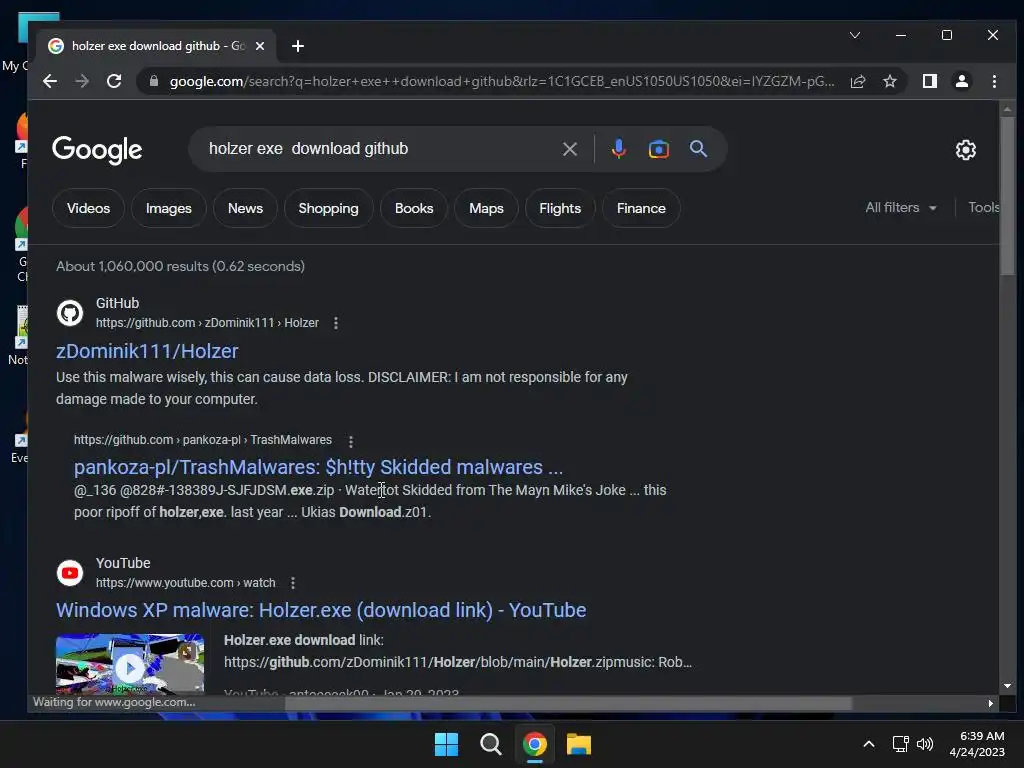The image size is (1024, 768).
Task: Open File Explorer from taskbar
Action: (x=579, y=744)
